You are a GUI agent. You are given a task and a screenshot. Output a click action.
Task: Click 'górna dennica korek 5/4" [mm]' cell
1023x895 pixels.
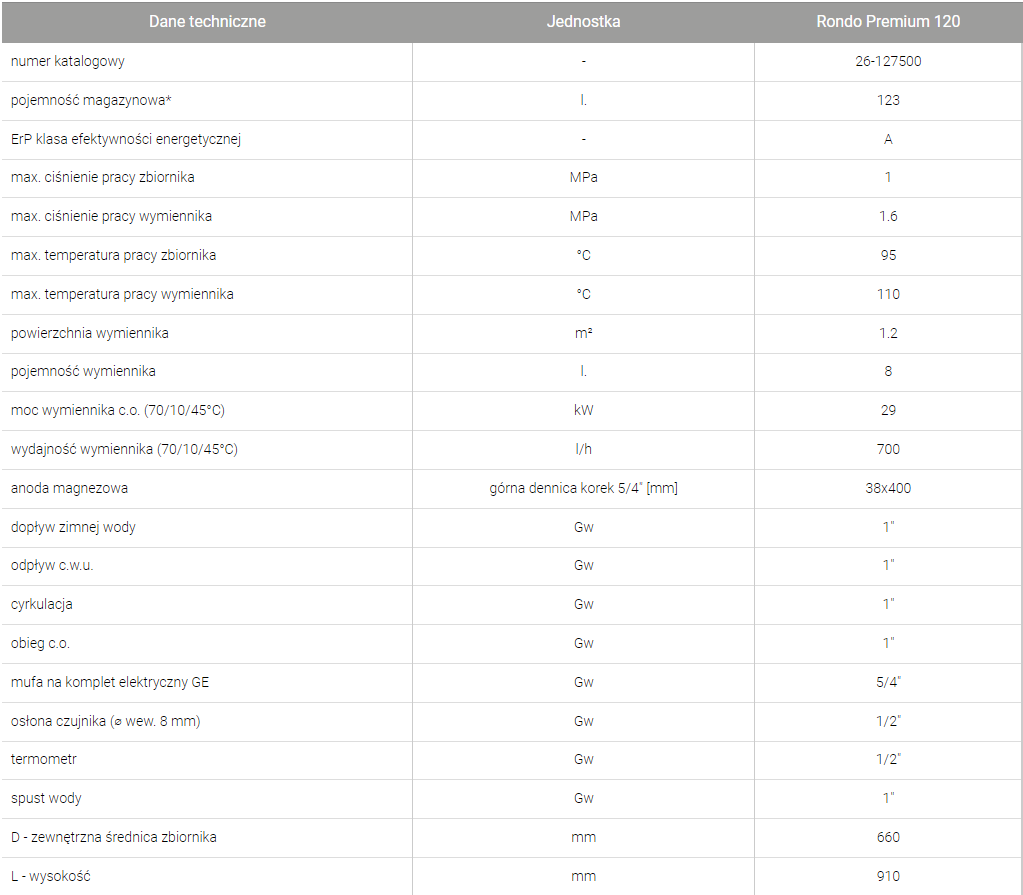(584, 488)
